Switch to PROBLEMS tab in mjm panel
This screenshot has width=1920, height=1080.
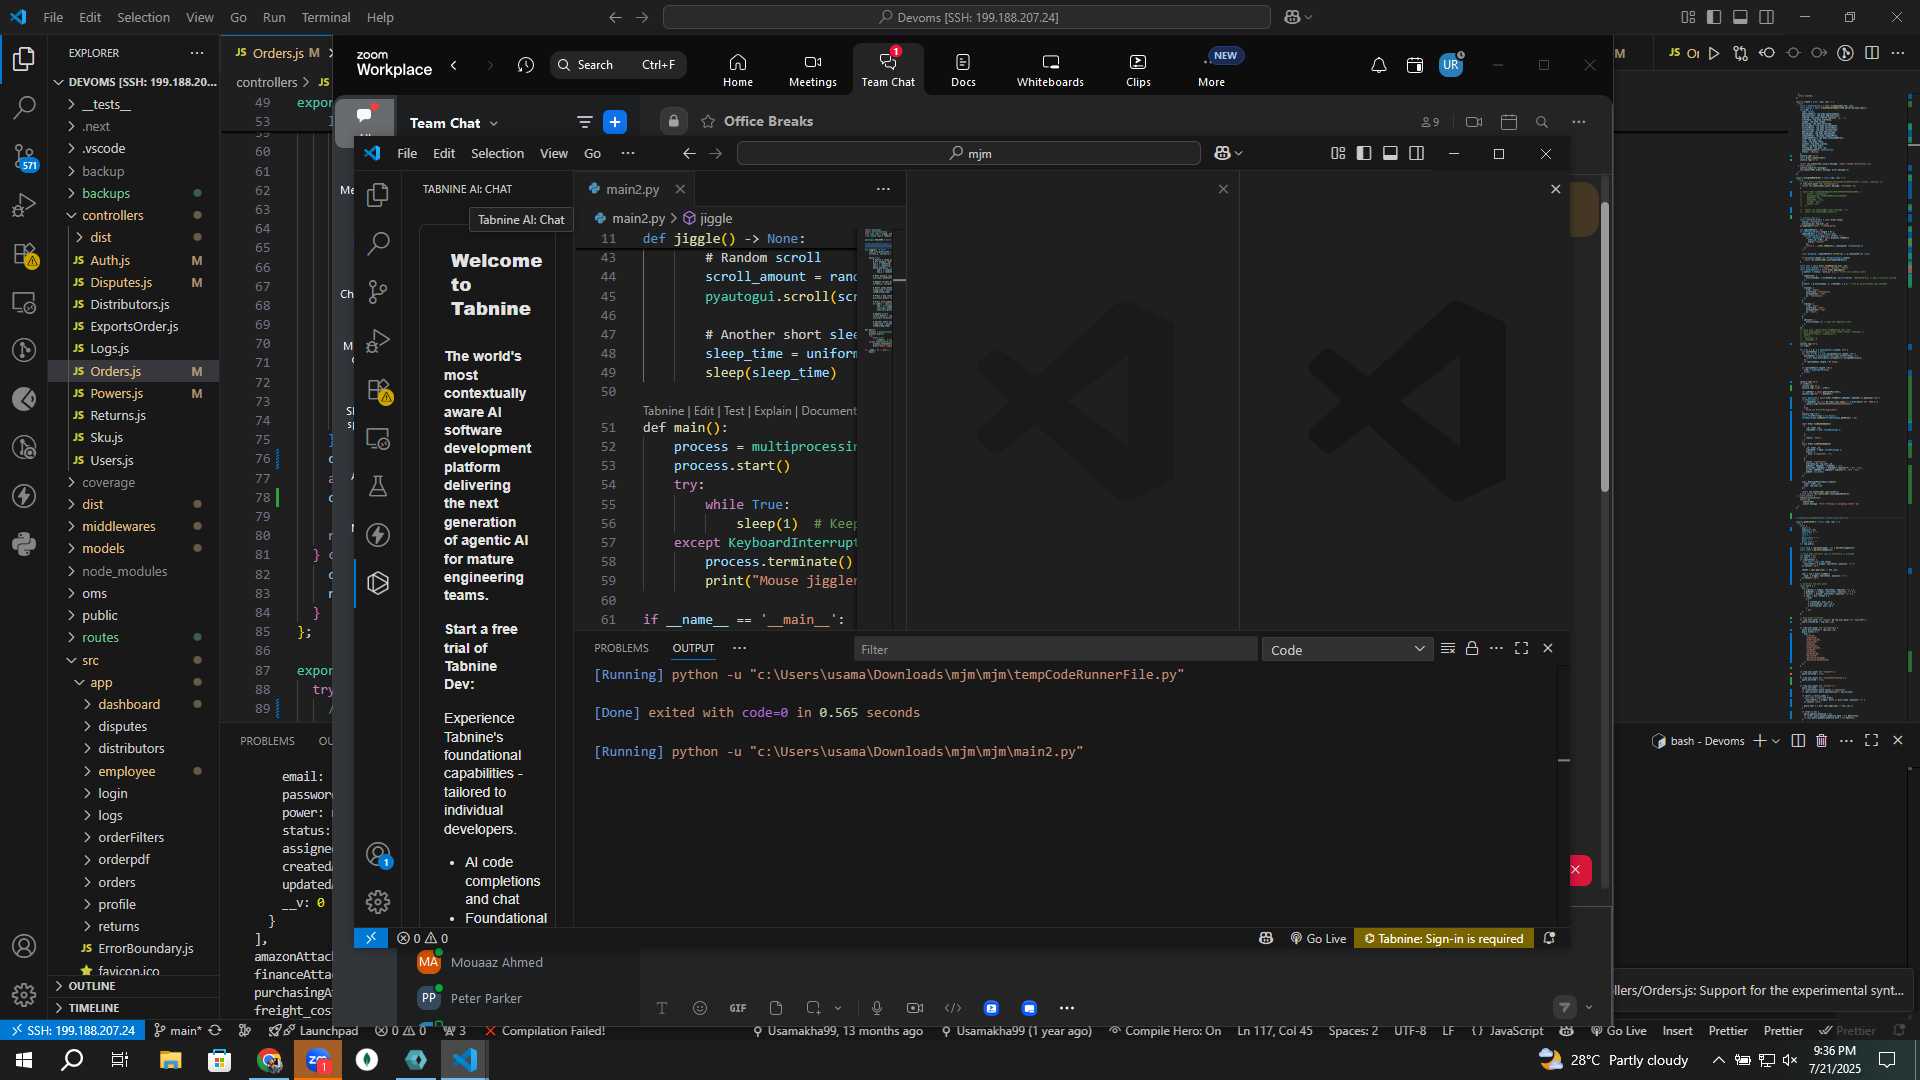[621, 648]
